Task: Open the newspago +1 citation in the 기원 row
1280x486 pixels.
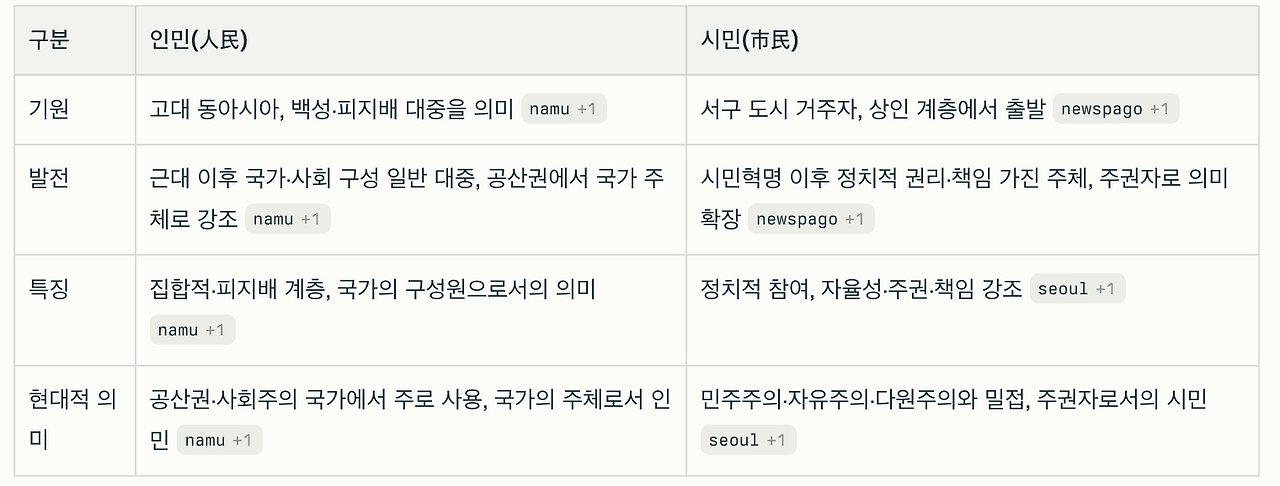Action: 1116,109
